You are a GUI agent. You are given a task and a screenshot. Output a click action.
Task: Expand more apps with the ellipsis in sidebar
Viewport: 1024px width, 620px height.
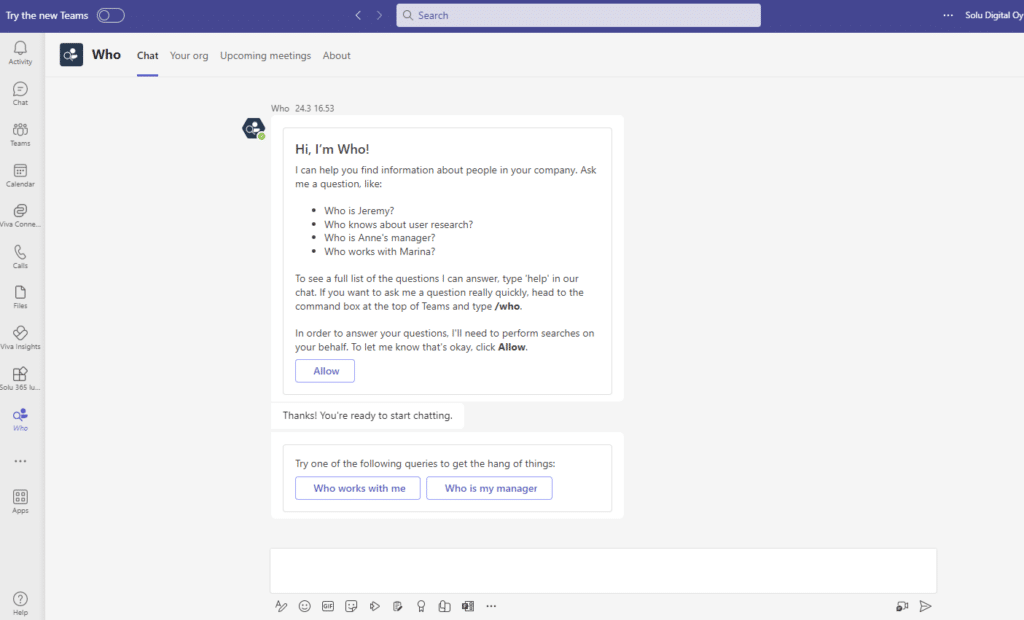(x=20, y=461)
